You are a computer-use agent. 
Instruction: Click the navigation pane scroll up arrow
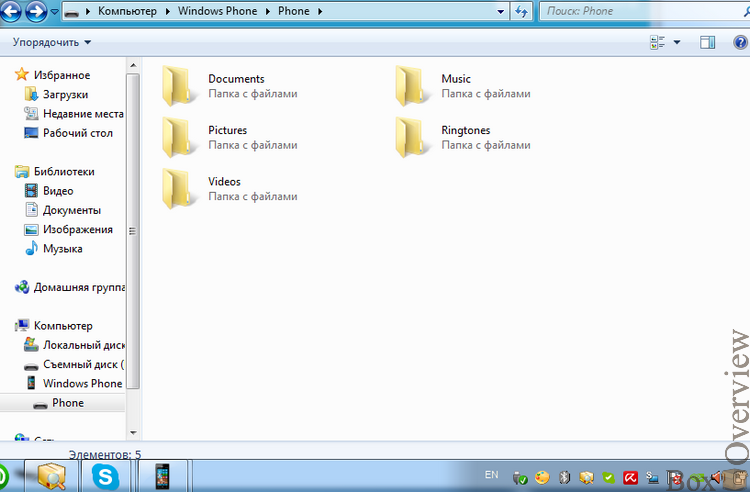coord(133,65)
